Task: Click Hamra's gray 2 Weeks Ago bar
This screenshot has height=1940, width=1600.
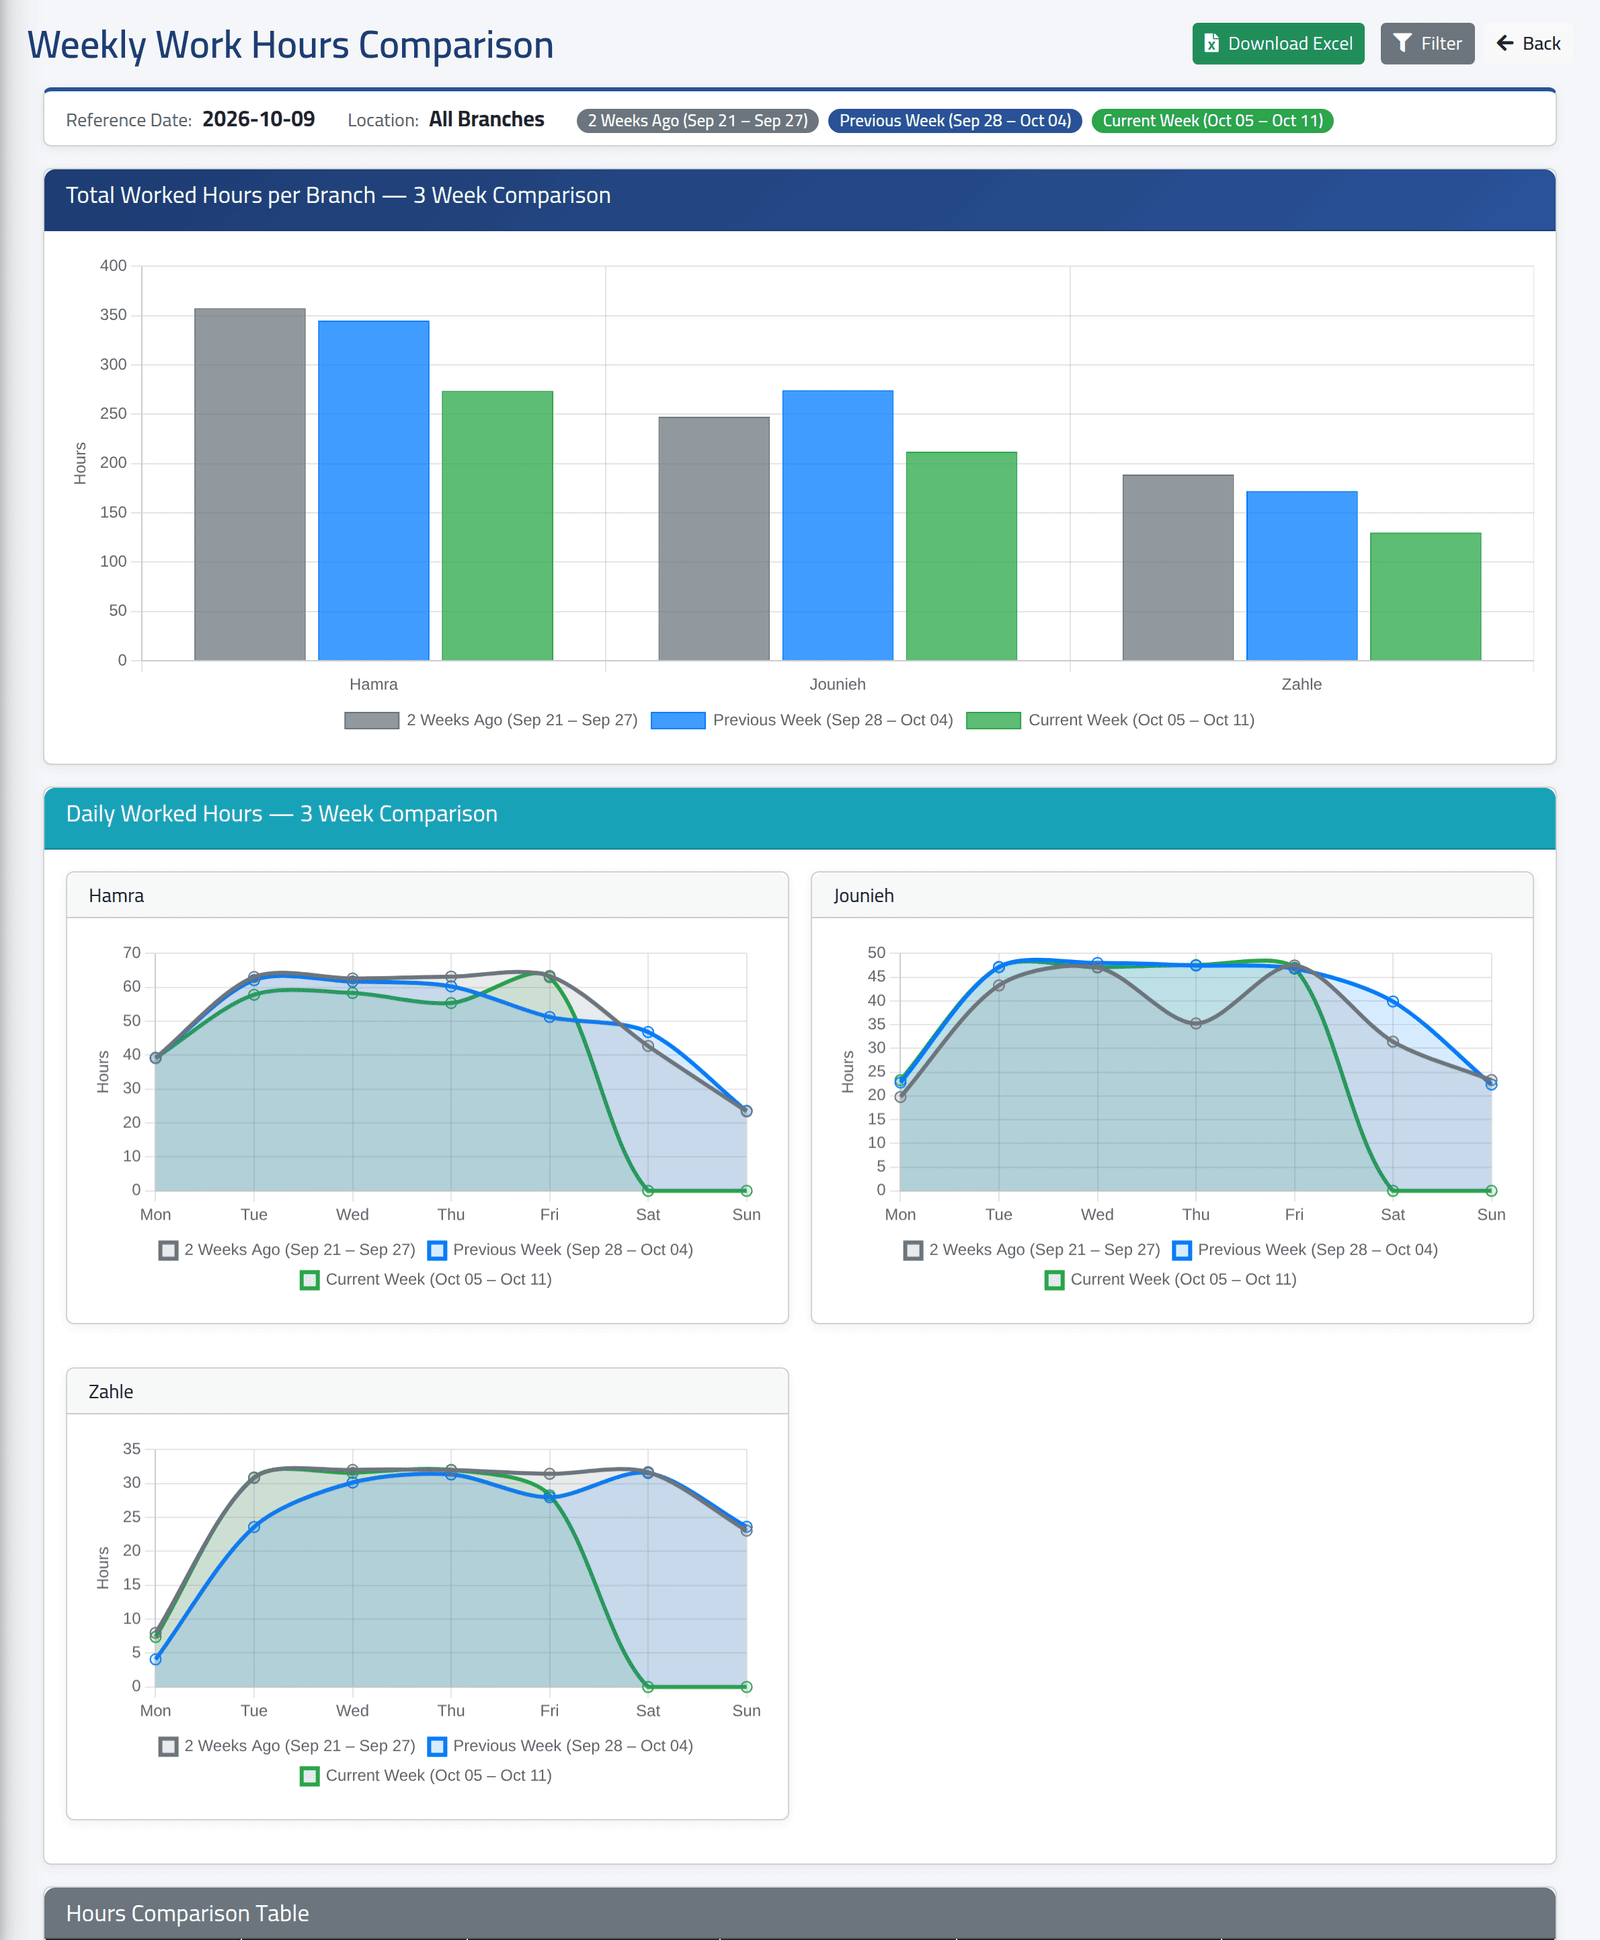Action: click(250, 485)
